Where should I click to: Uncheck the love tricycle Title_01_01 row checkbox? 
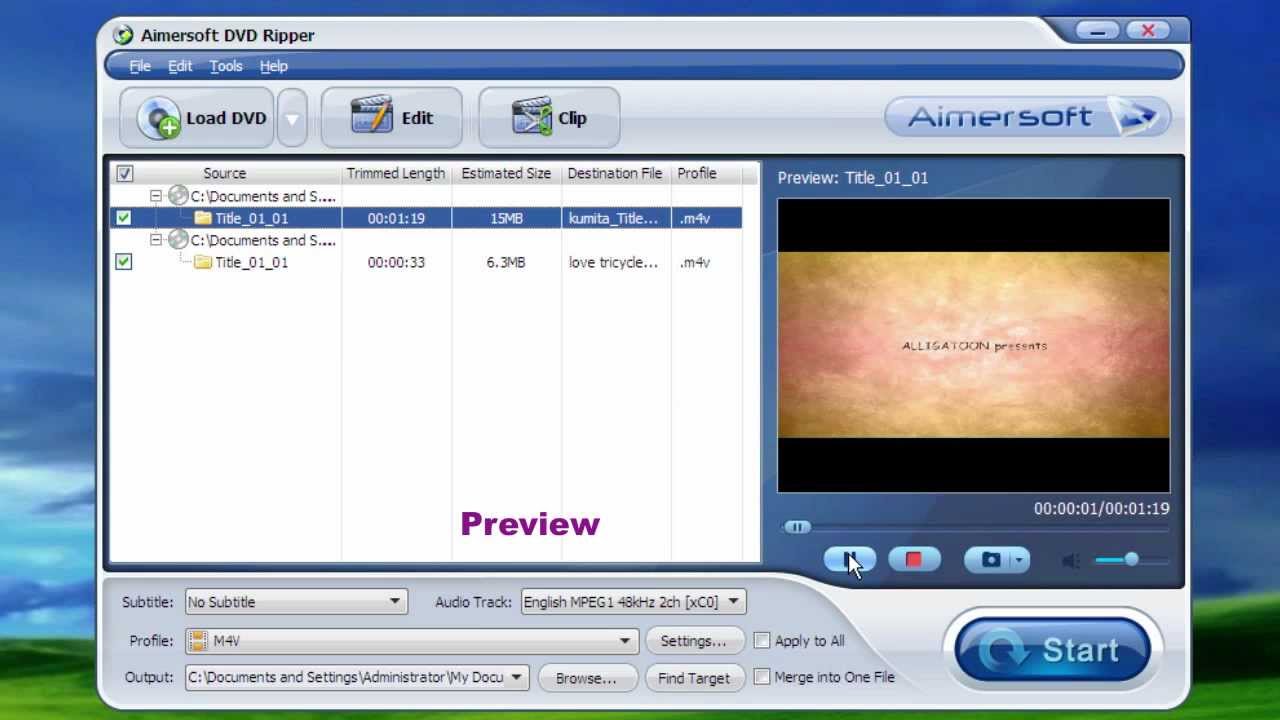pyautogui.click(x=123, y=261)
